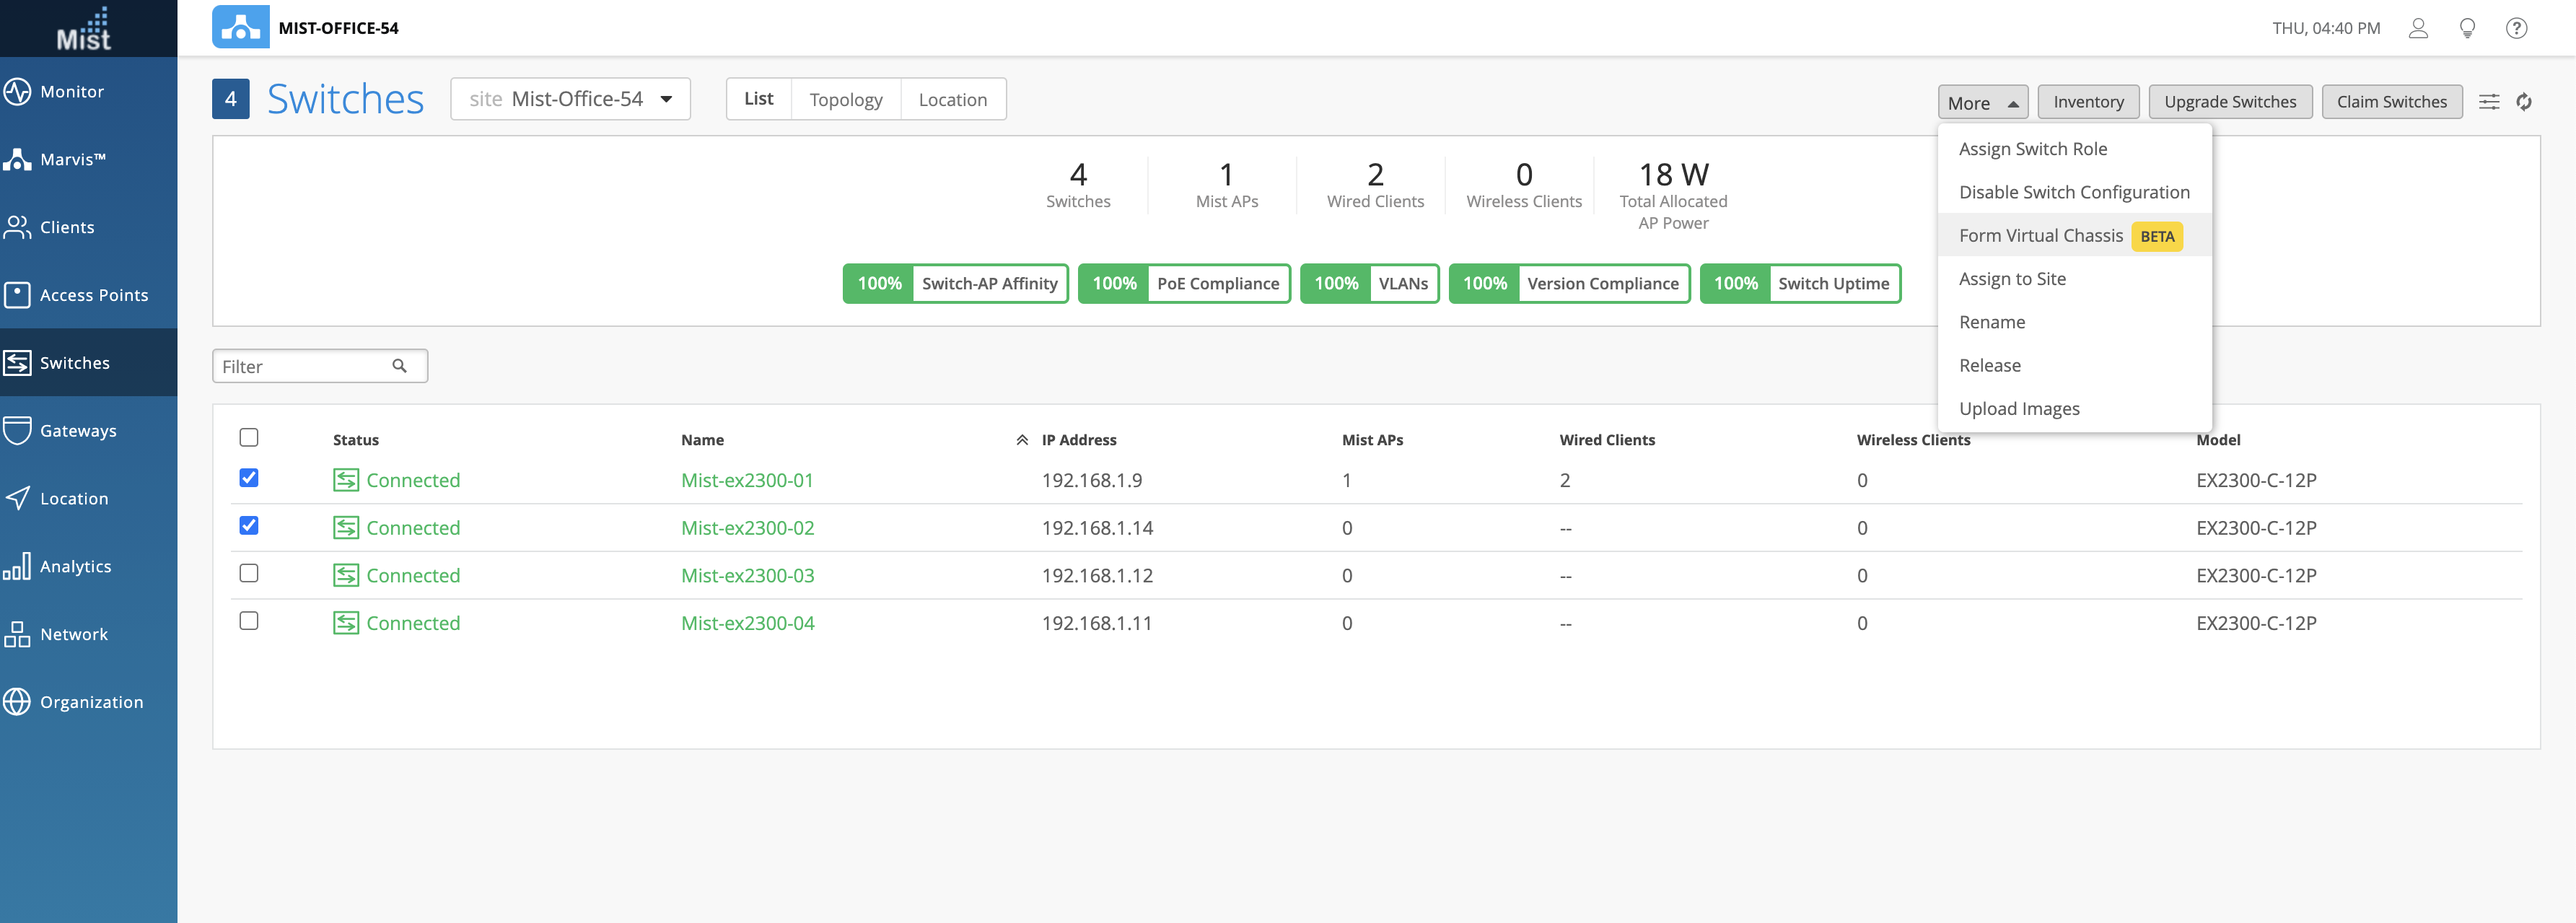Switch to the Topology tab
This screenshot has height=923, width=2576.
click(x=845, y=99)
